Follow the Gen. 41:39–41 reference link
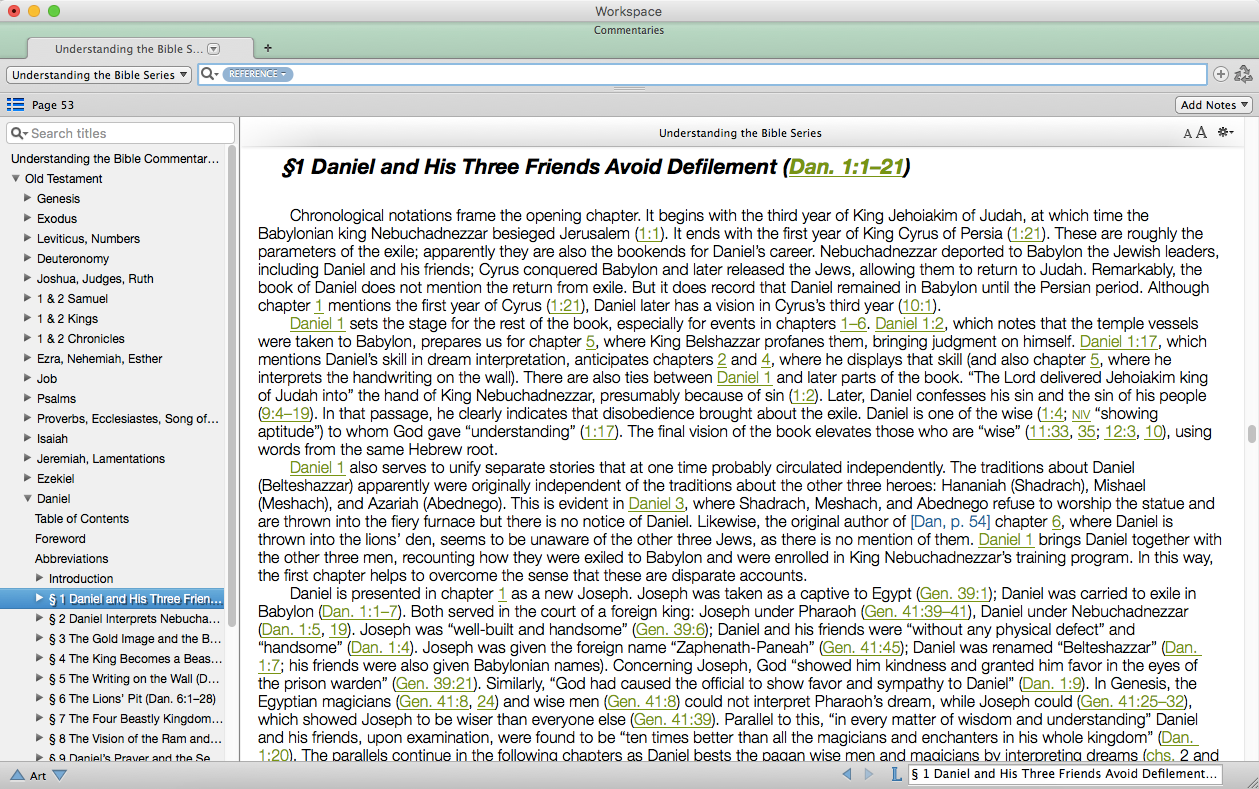 pos(916,612)
